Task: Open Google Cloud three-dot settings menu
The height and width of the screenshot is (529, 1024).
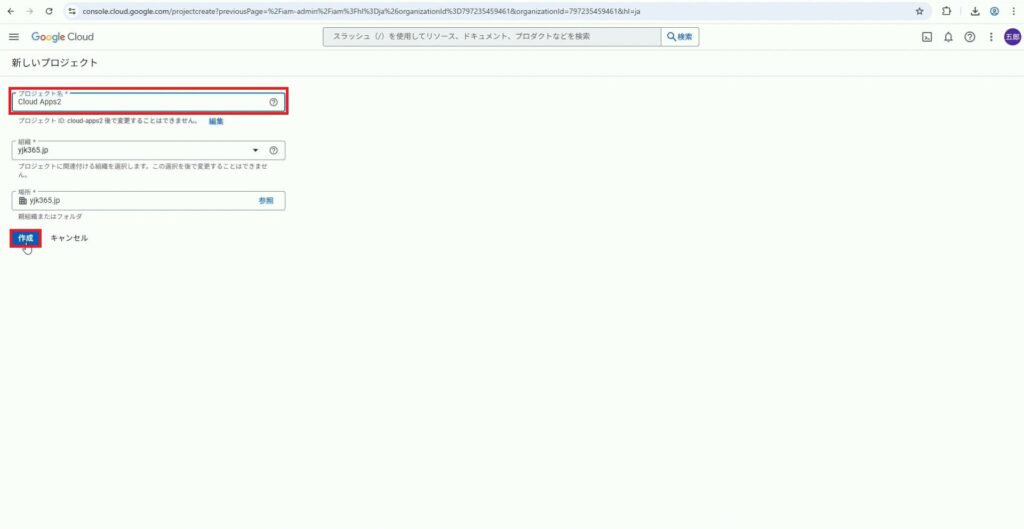Action: (991, 37)
